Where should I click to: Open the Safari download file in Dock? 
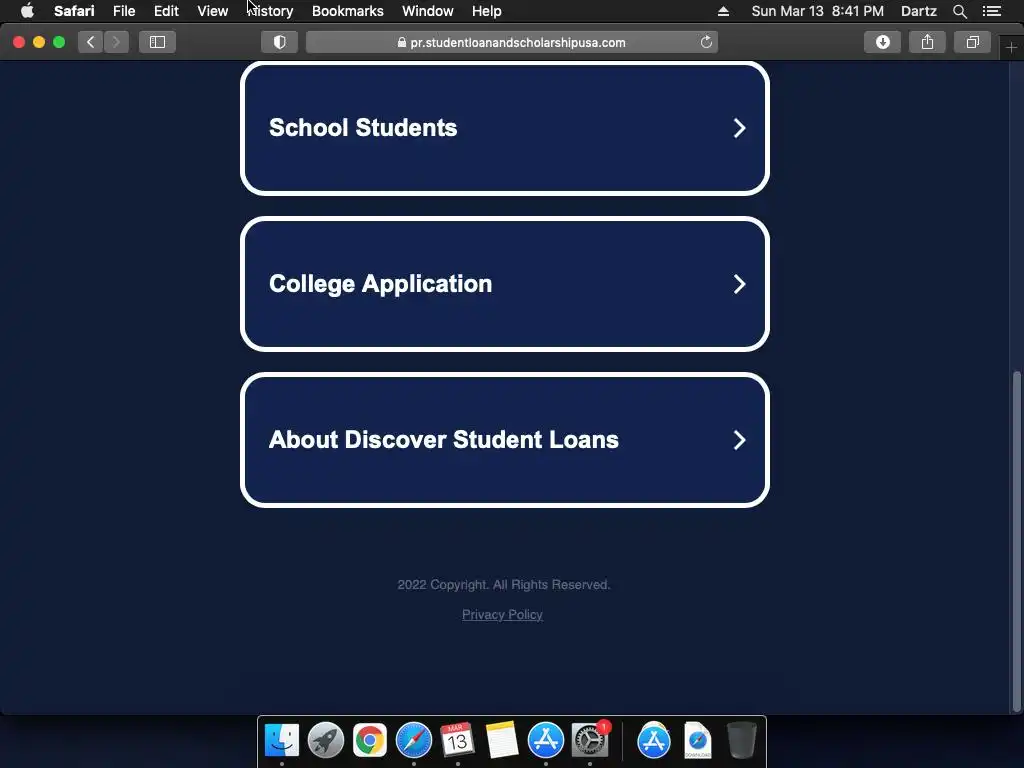(697, 740)
